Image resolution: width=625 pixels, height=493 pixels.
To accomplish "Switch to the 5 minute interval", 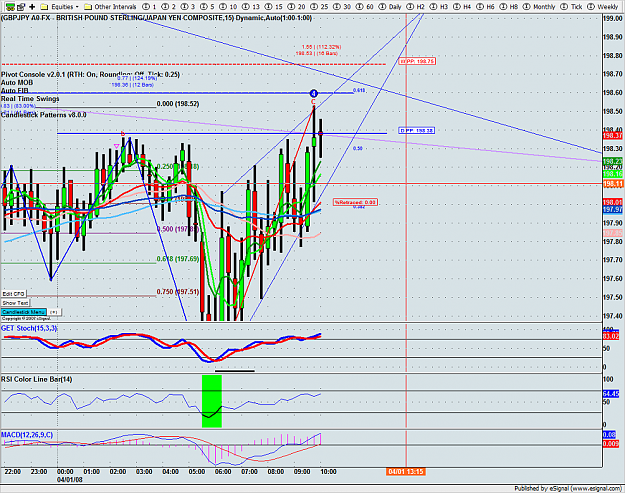I will [x=207, y=7].
